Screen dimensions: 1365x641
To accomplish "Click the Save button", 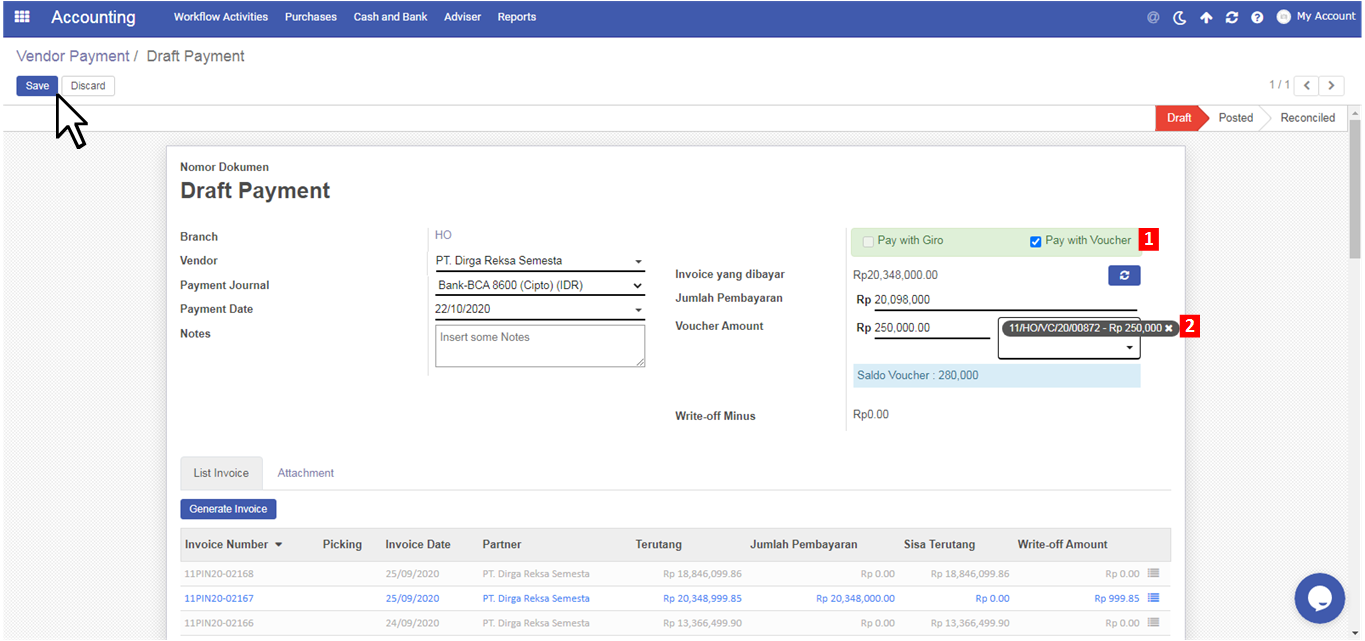I will point(37,86).
